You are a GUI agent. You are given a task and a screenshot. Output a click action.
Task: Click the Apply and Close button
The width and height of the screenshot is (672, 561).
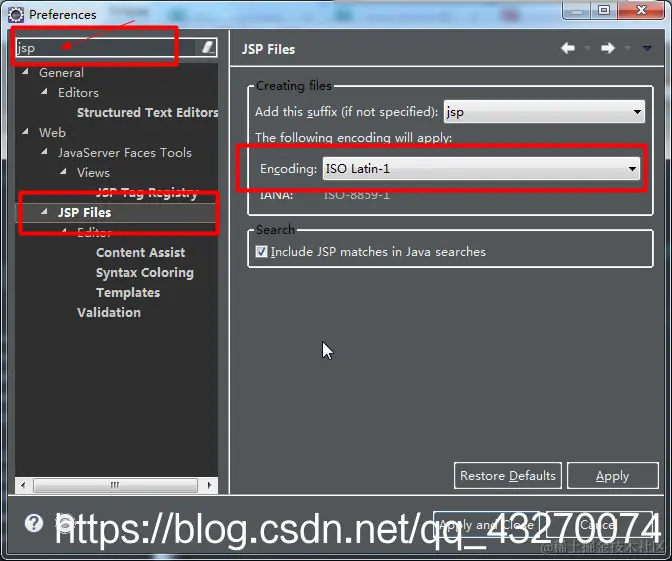(x=486, y=525)
